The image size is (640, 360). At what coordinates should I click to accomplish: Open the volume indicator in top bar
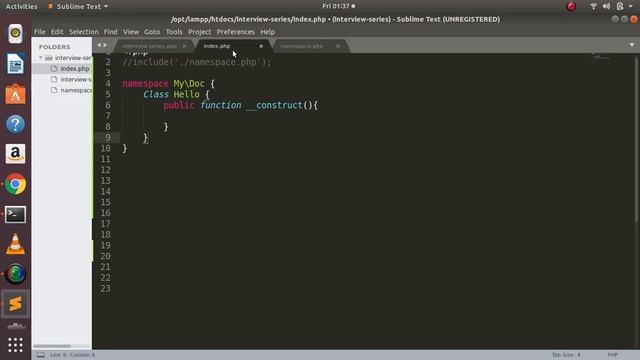607,6
